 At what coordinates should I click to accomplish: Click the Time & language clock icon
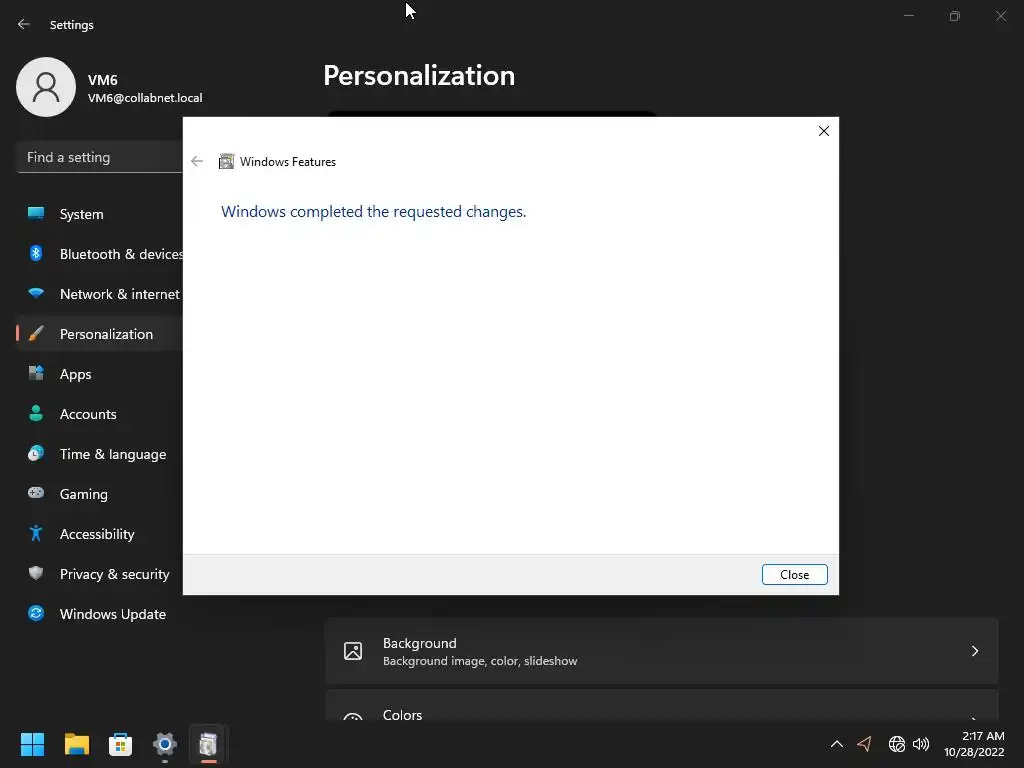pyautogui.click(x=36, y=453)
